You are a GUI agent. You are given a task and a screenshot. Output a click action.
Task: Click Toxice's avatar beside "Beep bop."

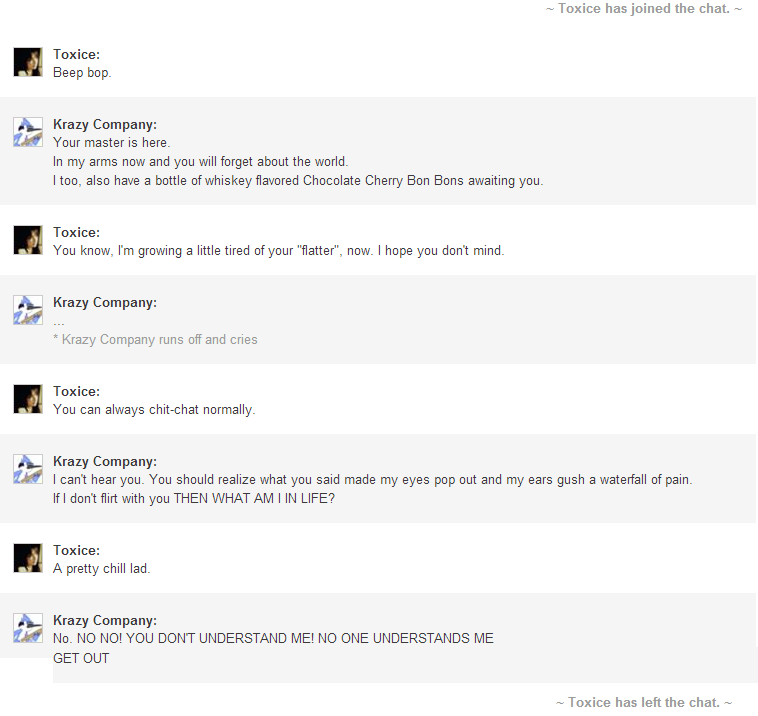(x=27, y=62)
